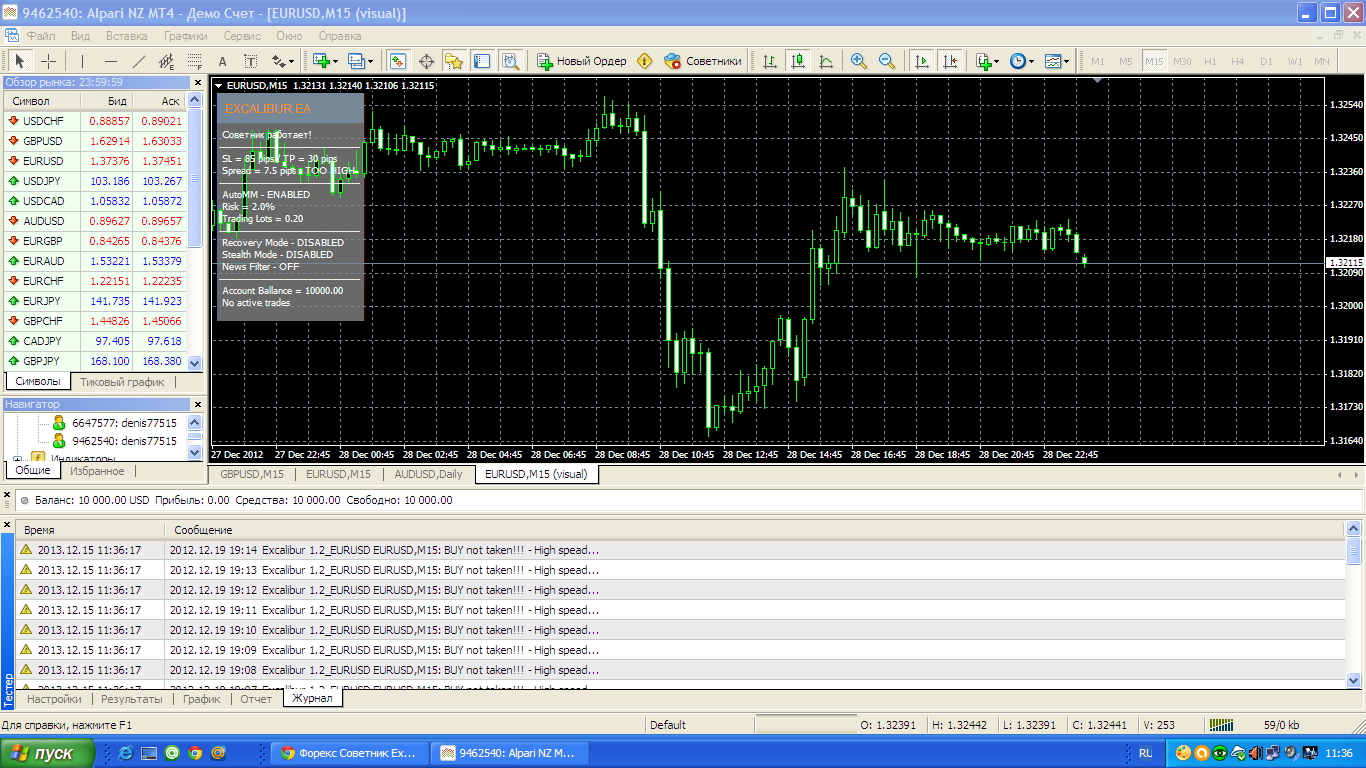1366x768 pixels.
Task: Toggle the Strategy Tester panel icon
Action: click(x=510, y=61)
